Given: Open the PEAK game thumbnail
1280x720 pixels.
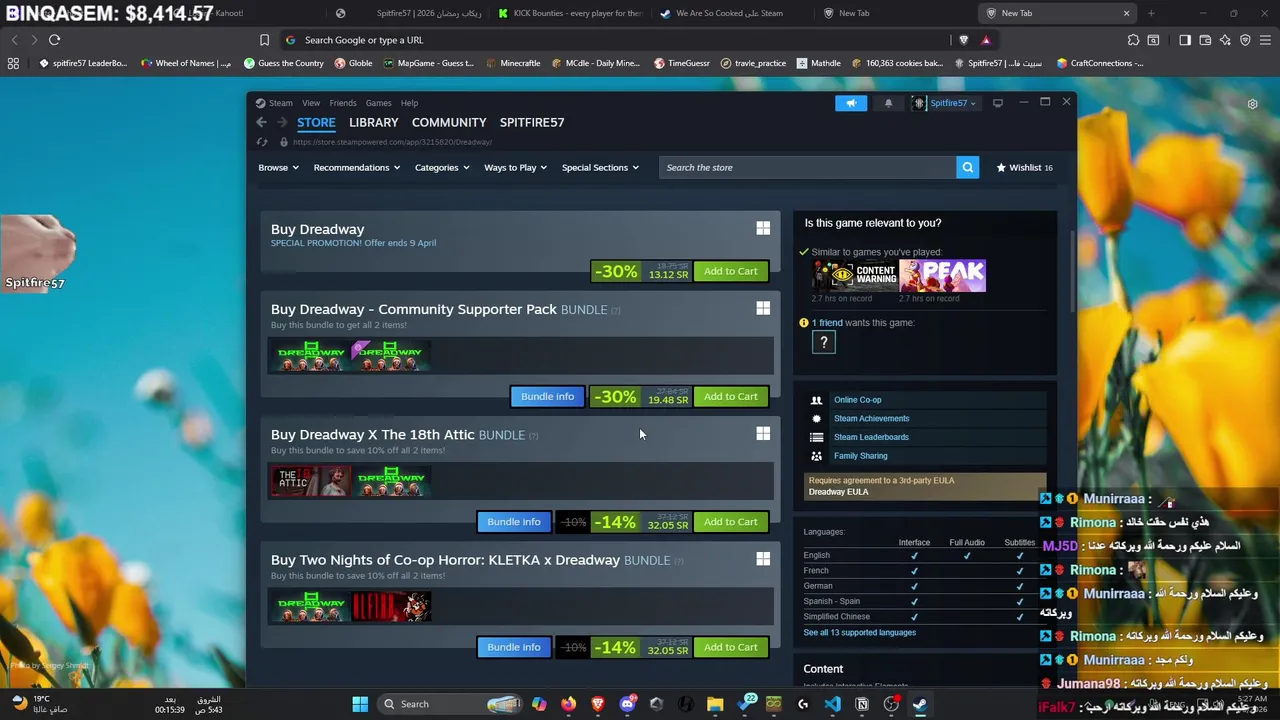Looking at the screenshot, I should pyautogui.click(x=943, y=275).
